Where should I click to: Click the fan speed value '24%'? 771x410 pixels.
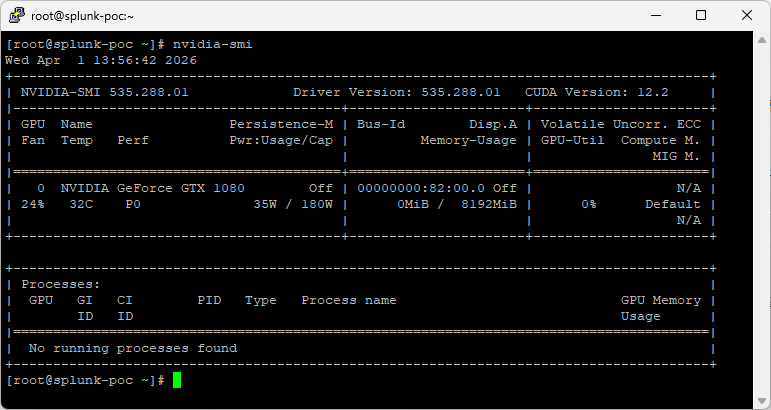32,205
